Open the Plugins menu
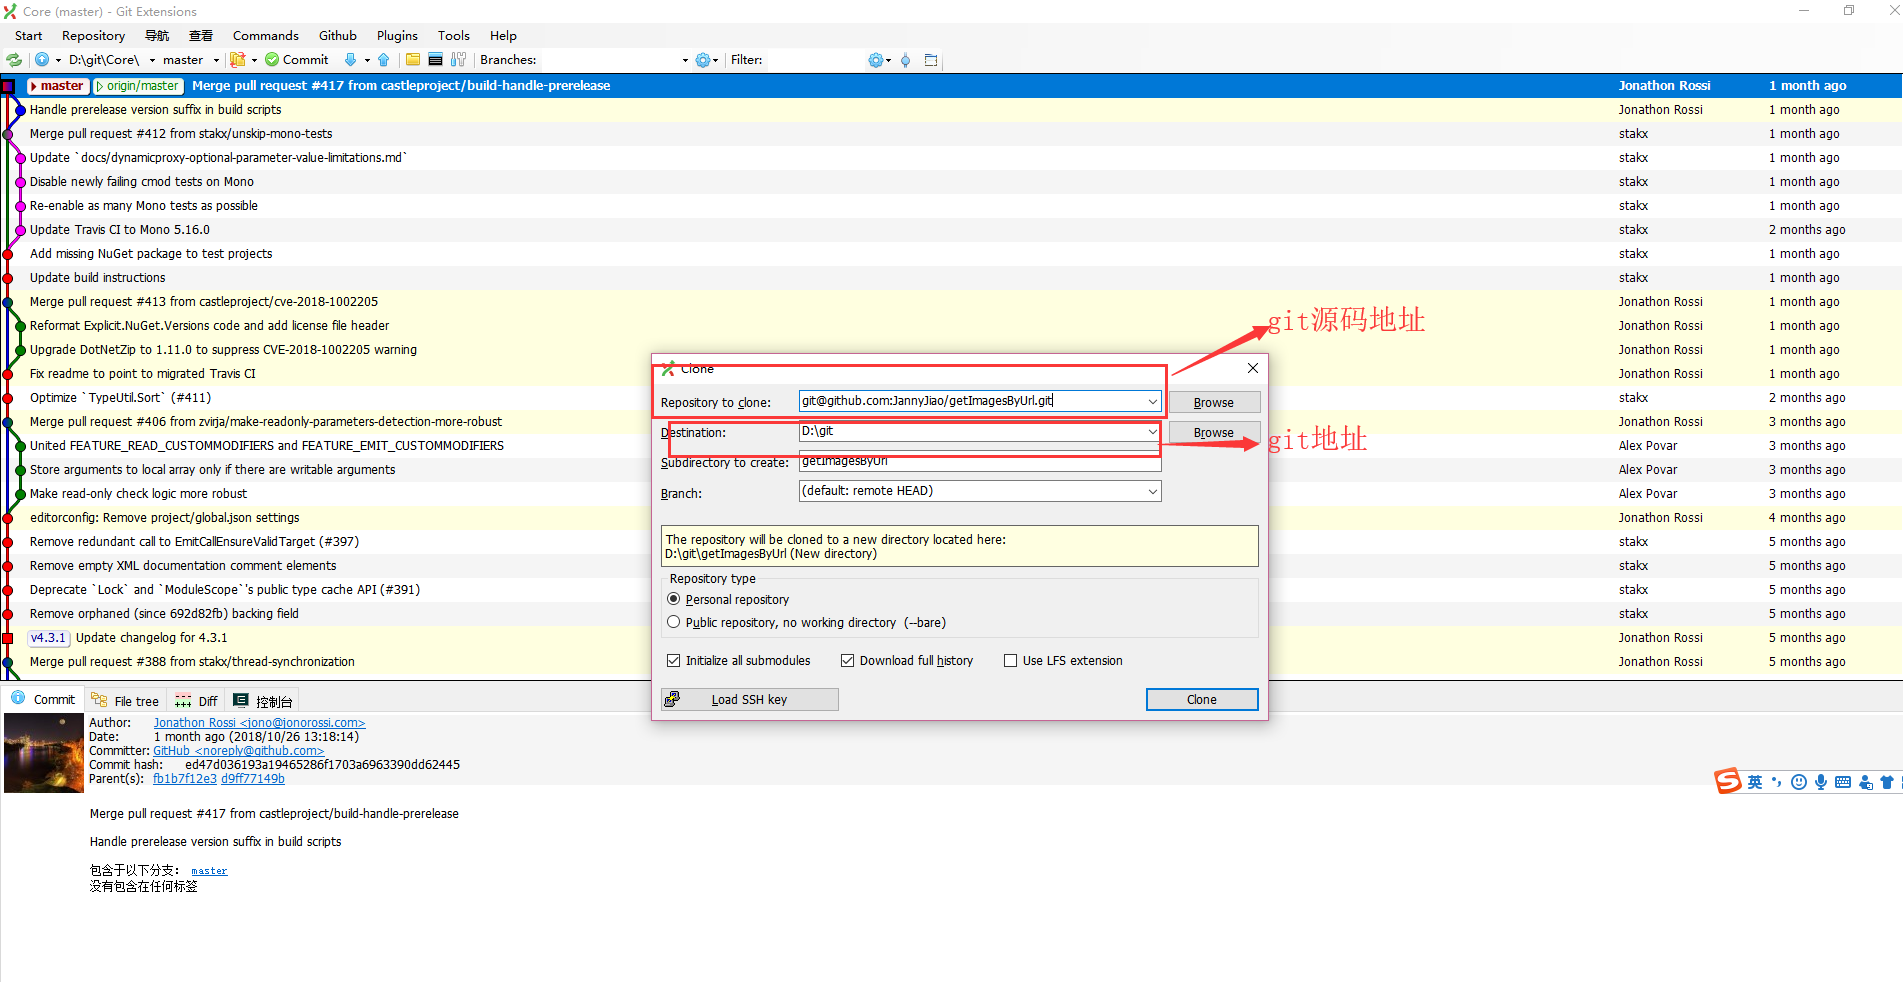 tap(397, 36)
